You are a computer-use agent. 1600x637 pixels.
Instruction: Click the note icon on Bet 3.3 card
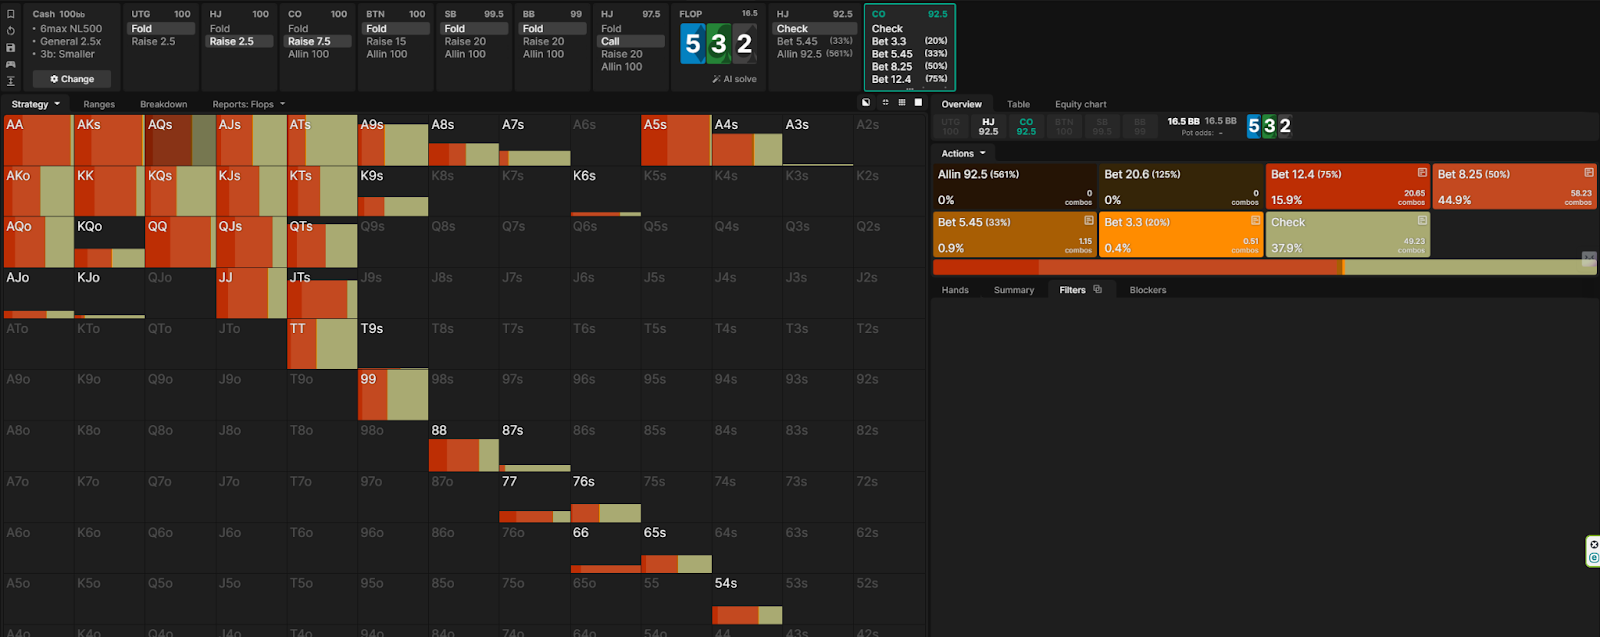(1255, 220)
